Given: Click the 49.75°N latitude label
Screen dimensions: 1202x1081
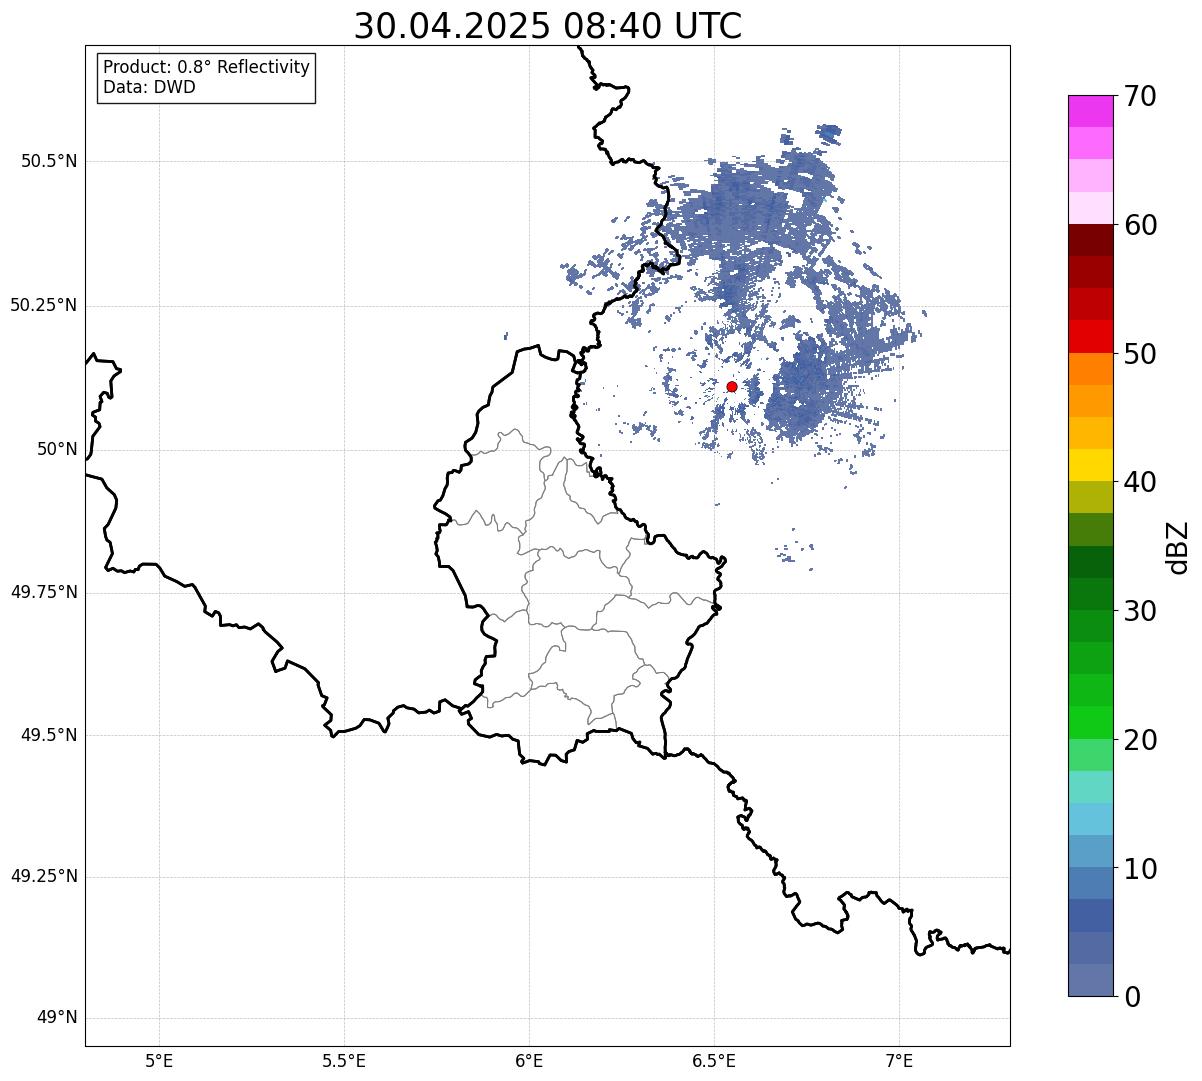Looking at the screenshot, I should [43, 592].
